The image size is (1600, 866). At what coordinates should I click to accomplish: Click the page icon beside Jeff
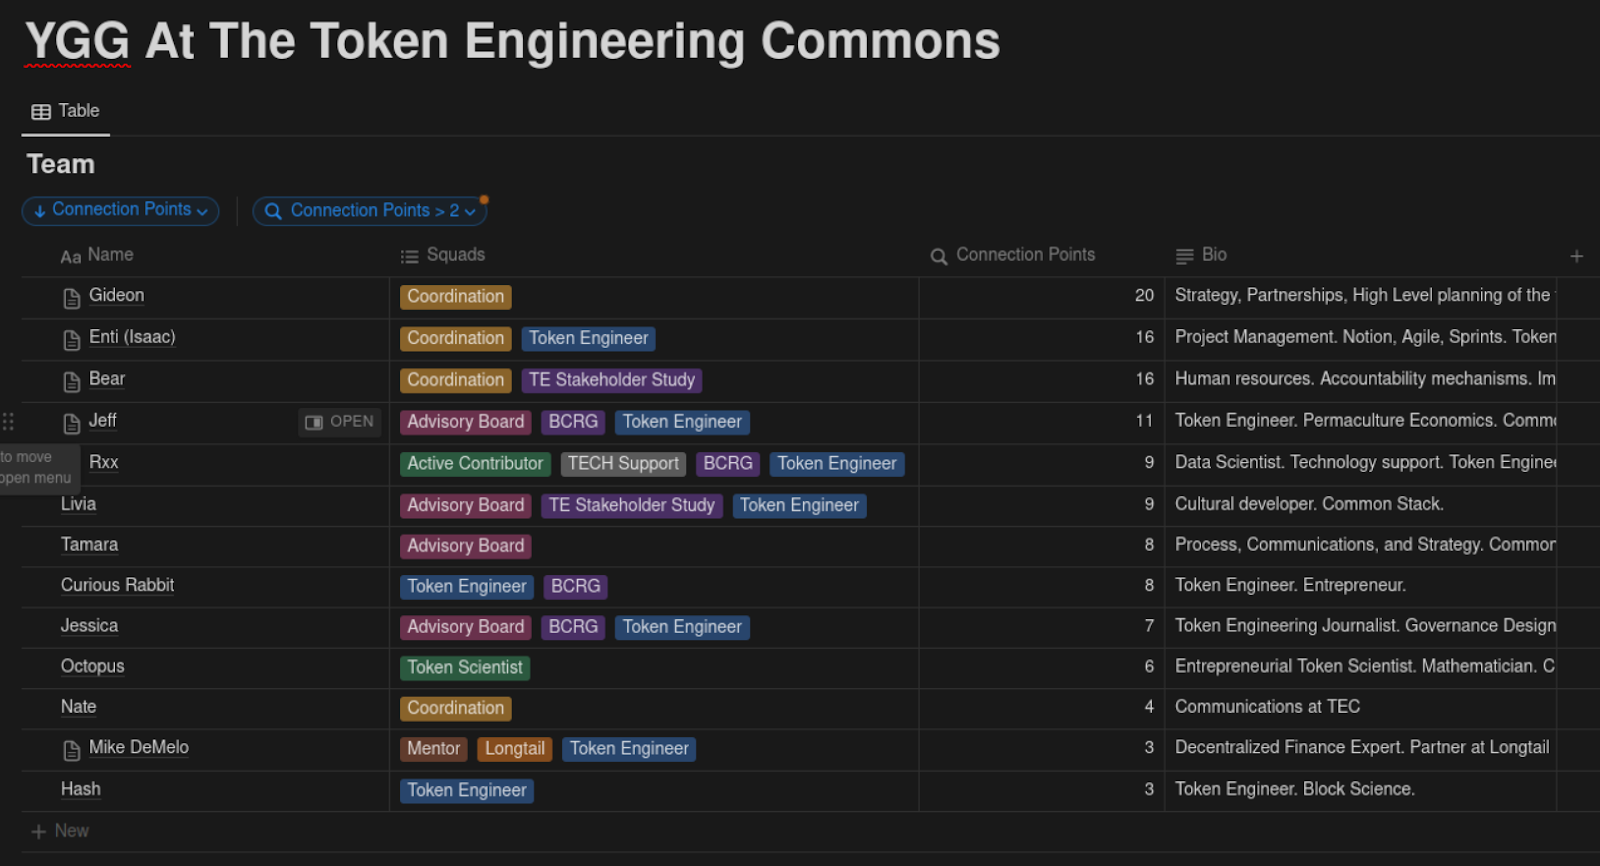(72, 424)
